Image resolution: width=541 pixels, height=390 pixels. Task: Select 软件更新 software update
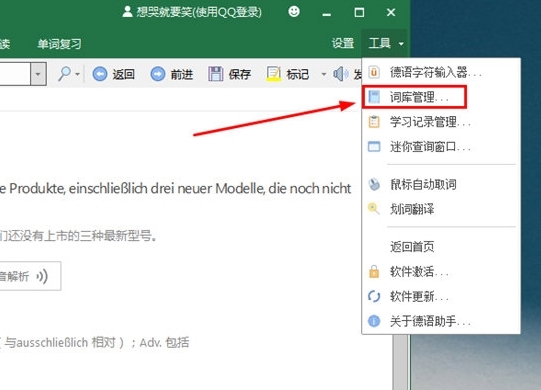(441, 297)
